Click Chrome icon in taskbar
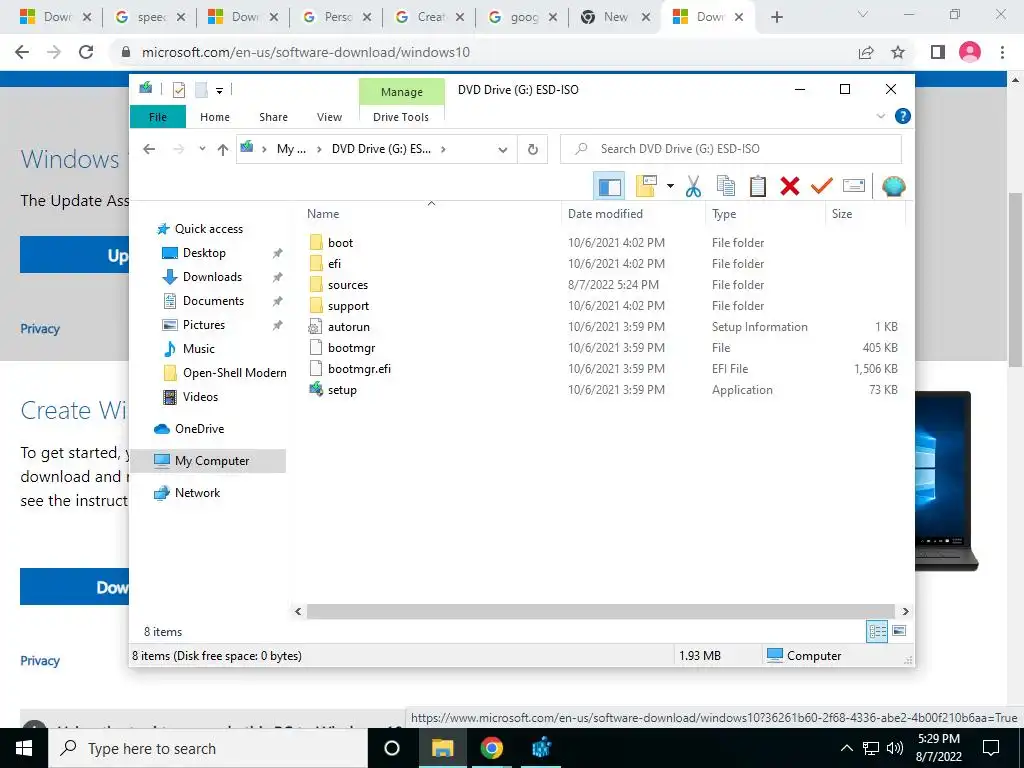Image resolution: width=1024 pixels, height=768 pixels. click(x=491, y=748)
